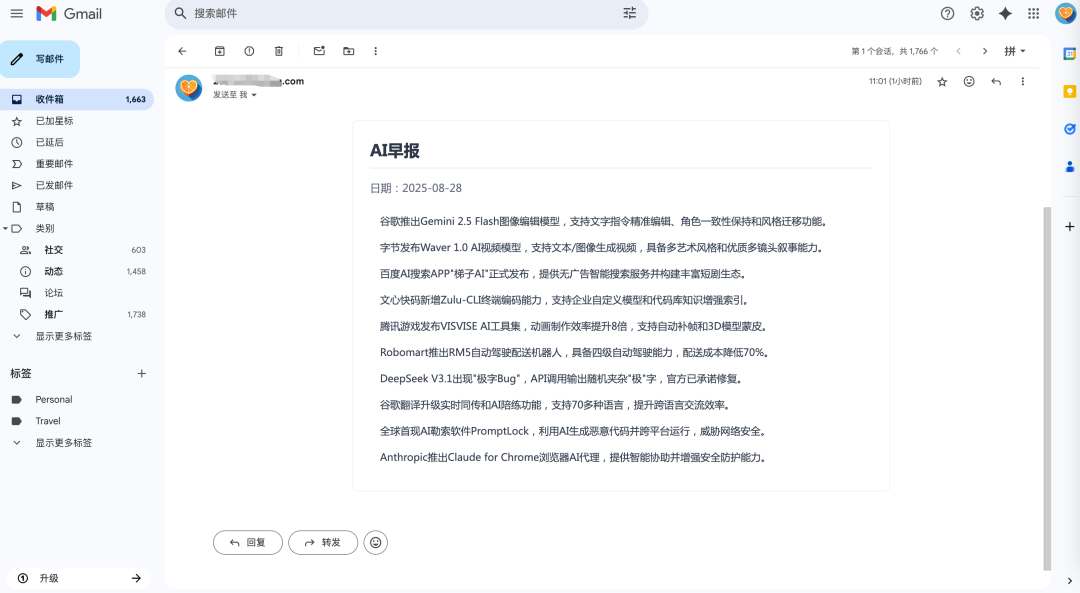
Task: Mark the email as unread
Action: tap(319, 51)
